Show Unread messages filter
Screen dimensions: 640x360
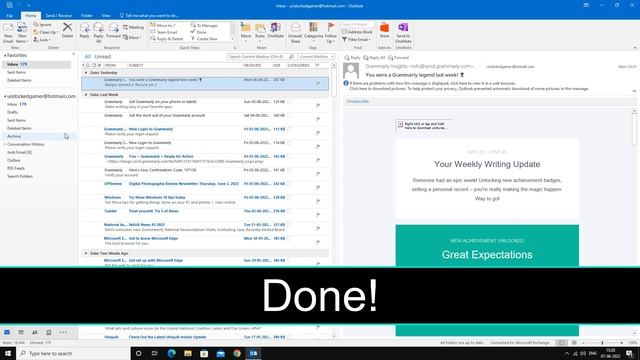[102, 57]
